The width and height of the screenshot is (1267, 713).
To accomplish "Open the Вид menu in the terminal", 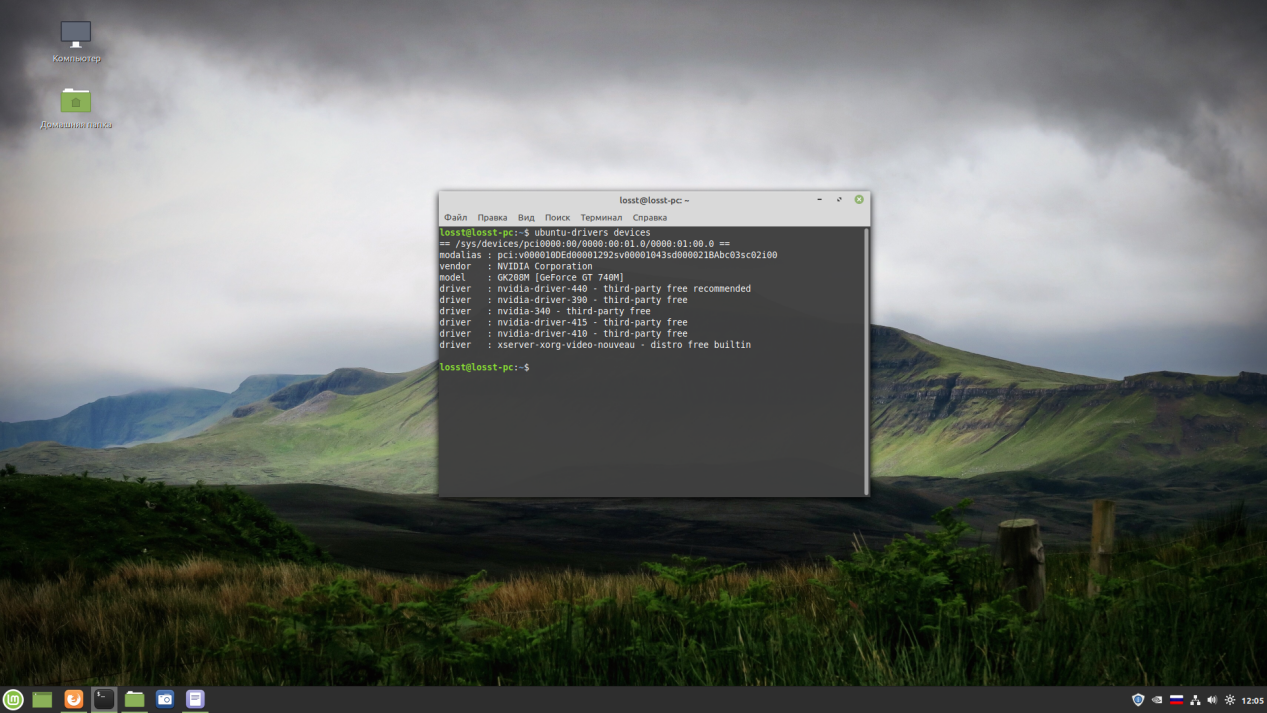I will pos(526,217).
